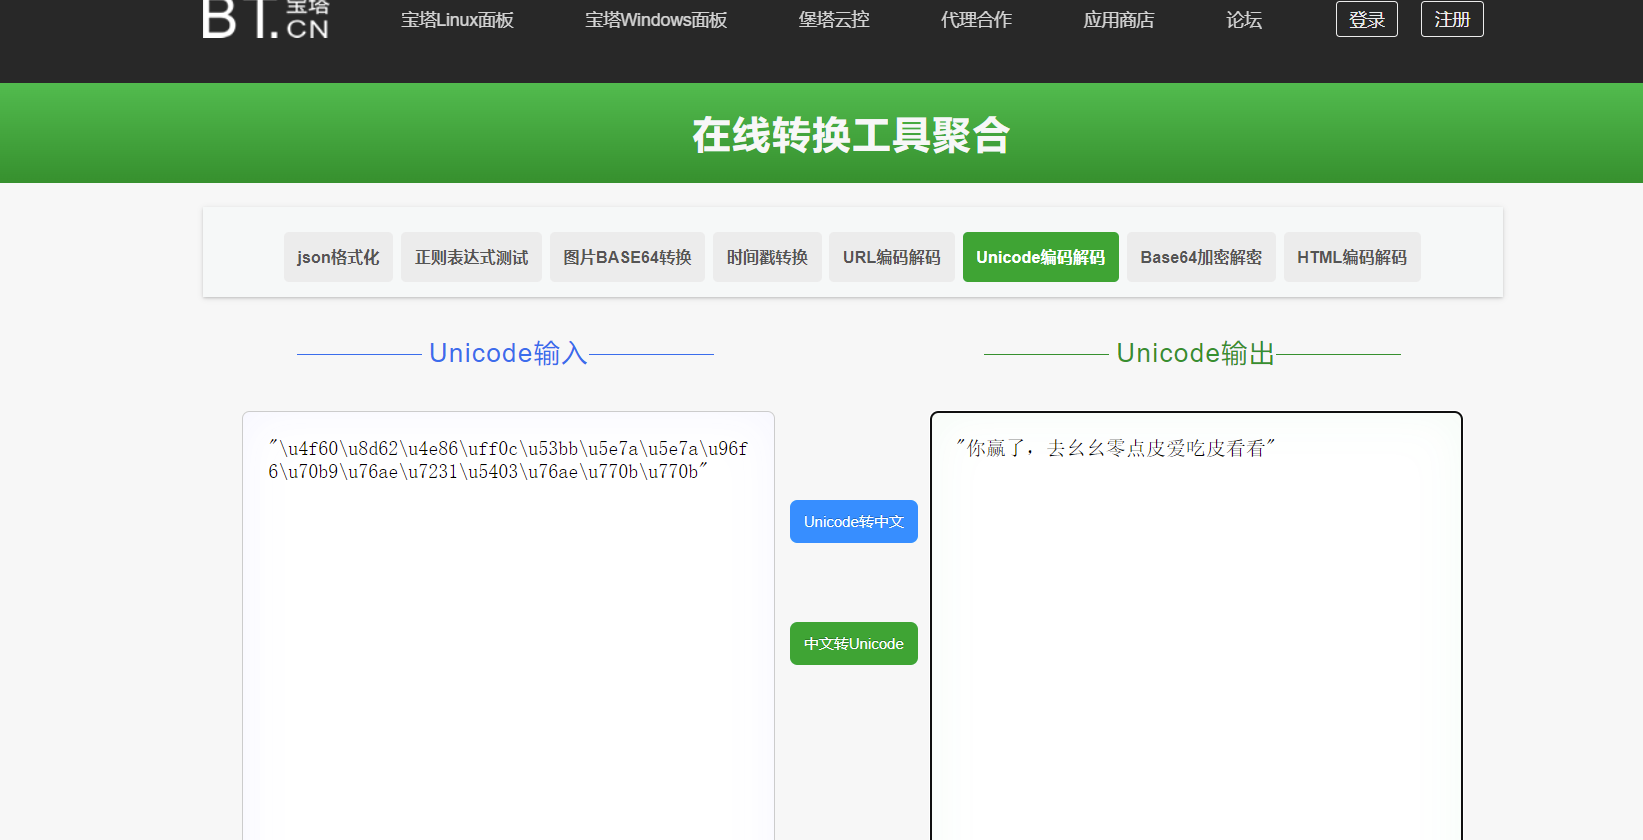Click the 注册 register button
Viewport: 1643px width, 840px height.
pyautogui.click(x=1452, y=19)
